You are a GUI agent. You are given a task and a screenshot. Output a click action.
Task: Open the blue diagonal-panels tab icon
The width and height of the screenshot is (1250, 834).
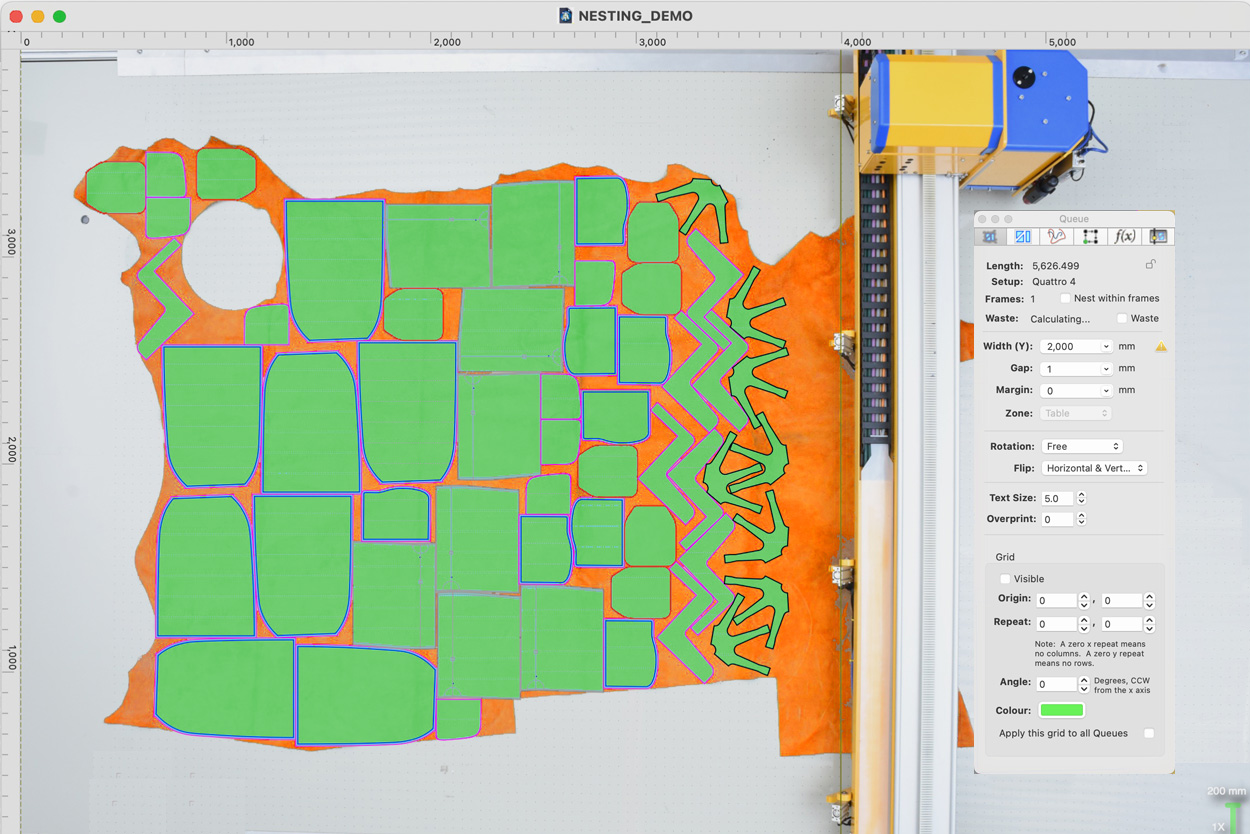pyautogui.click(x=1022, y=237)
